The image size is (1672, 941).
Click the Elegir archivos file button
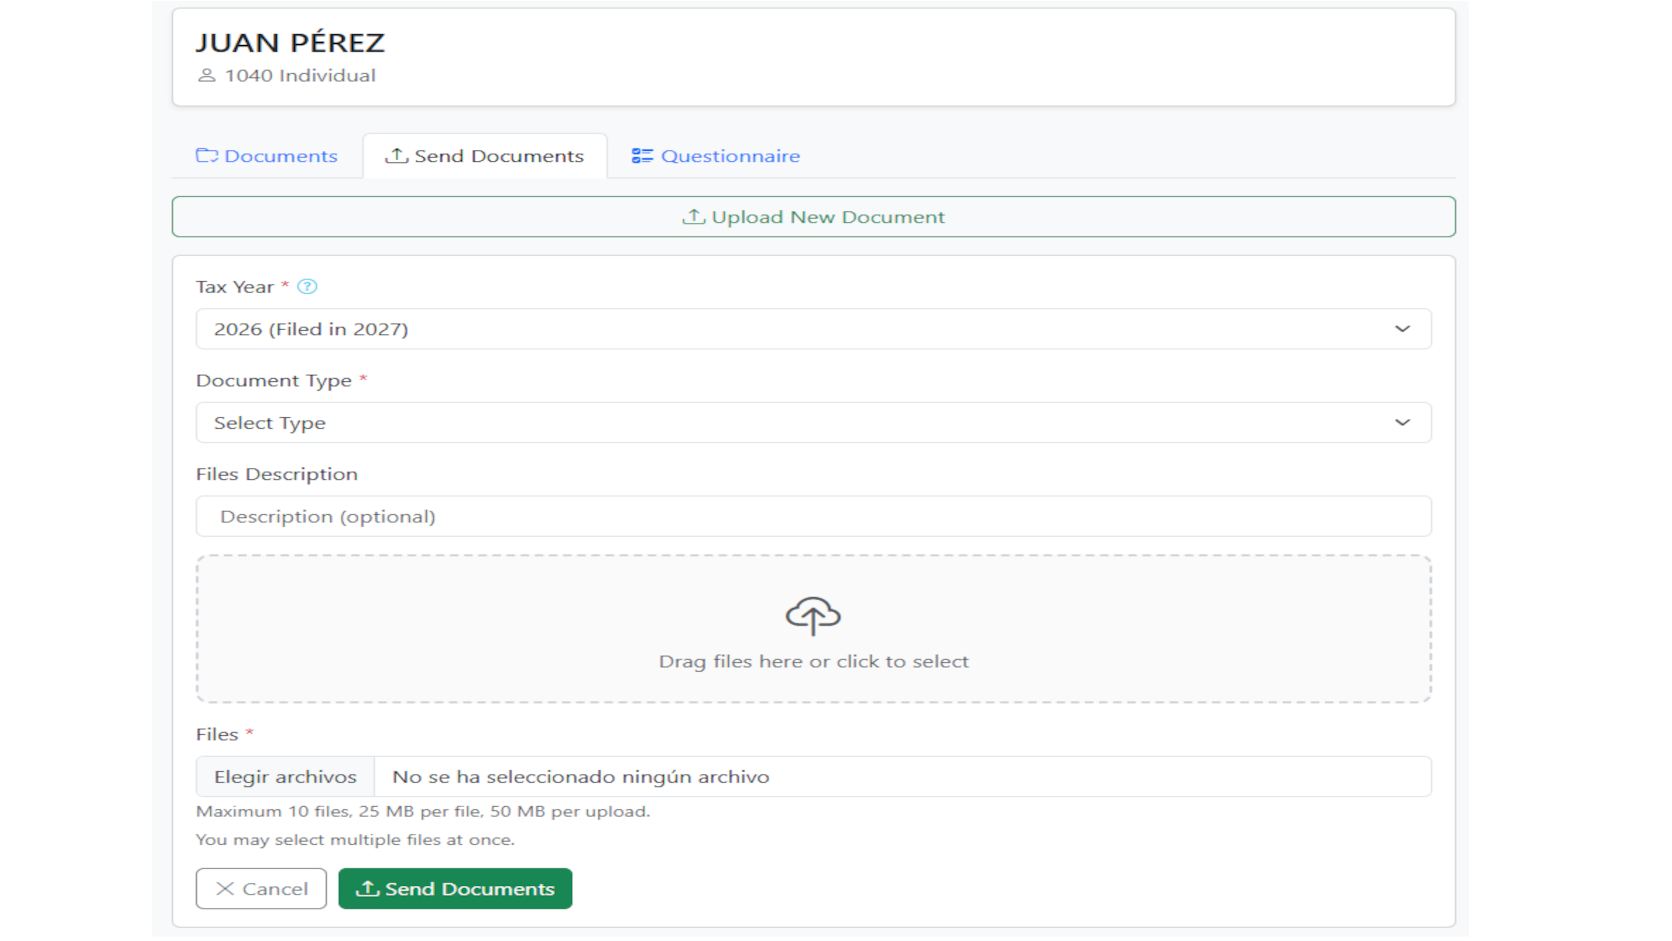point(285,777)
